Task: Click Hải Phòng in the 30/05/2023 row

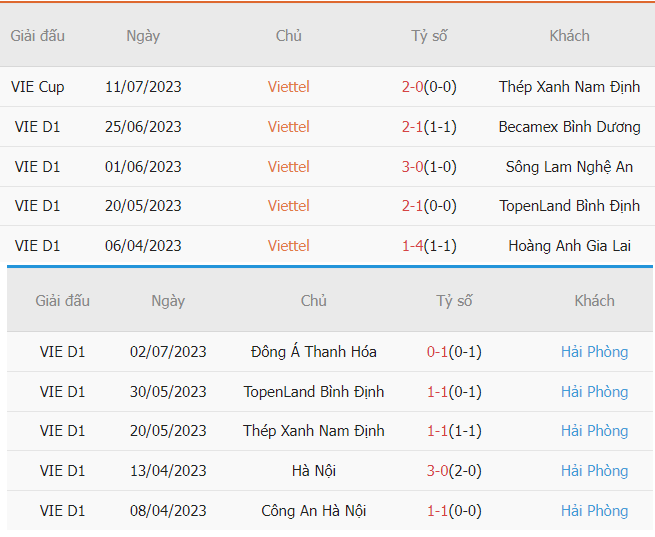Action: [594, 392]
